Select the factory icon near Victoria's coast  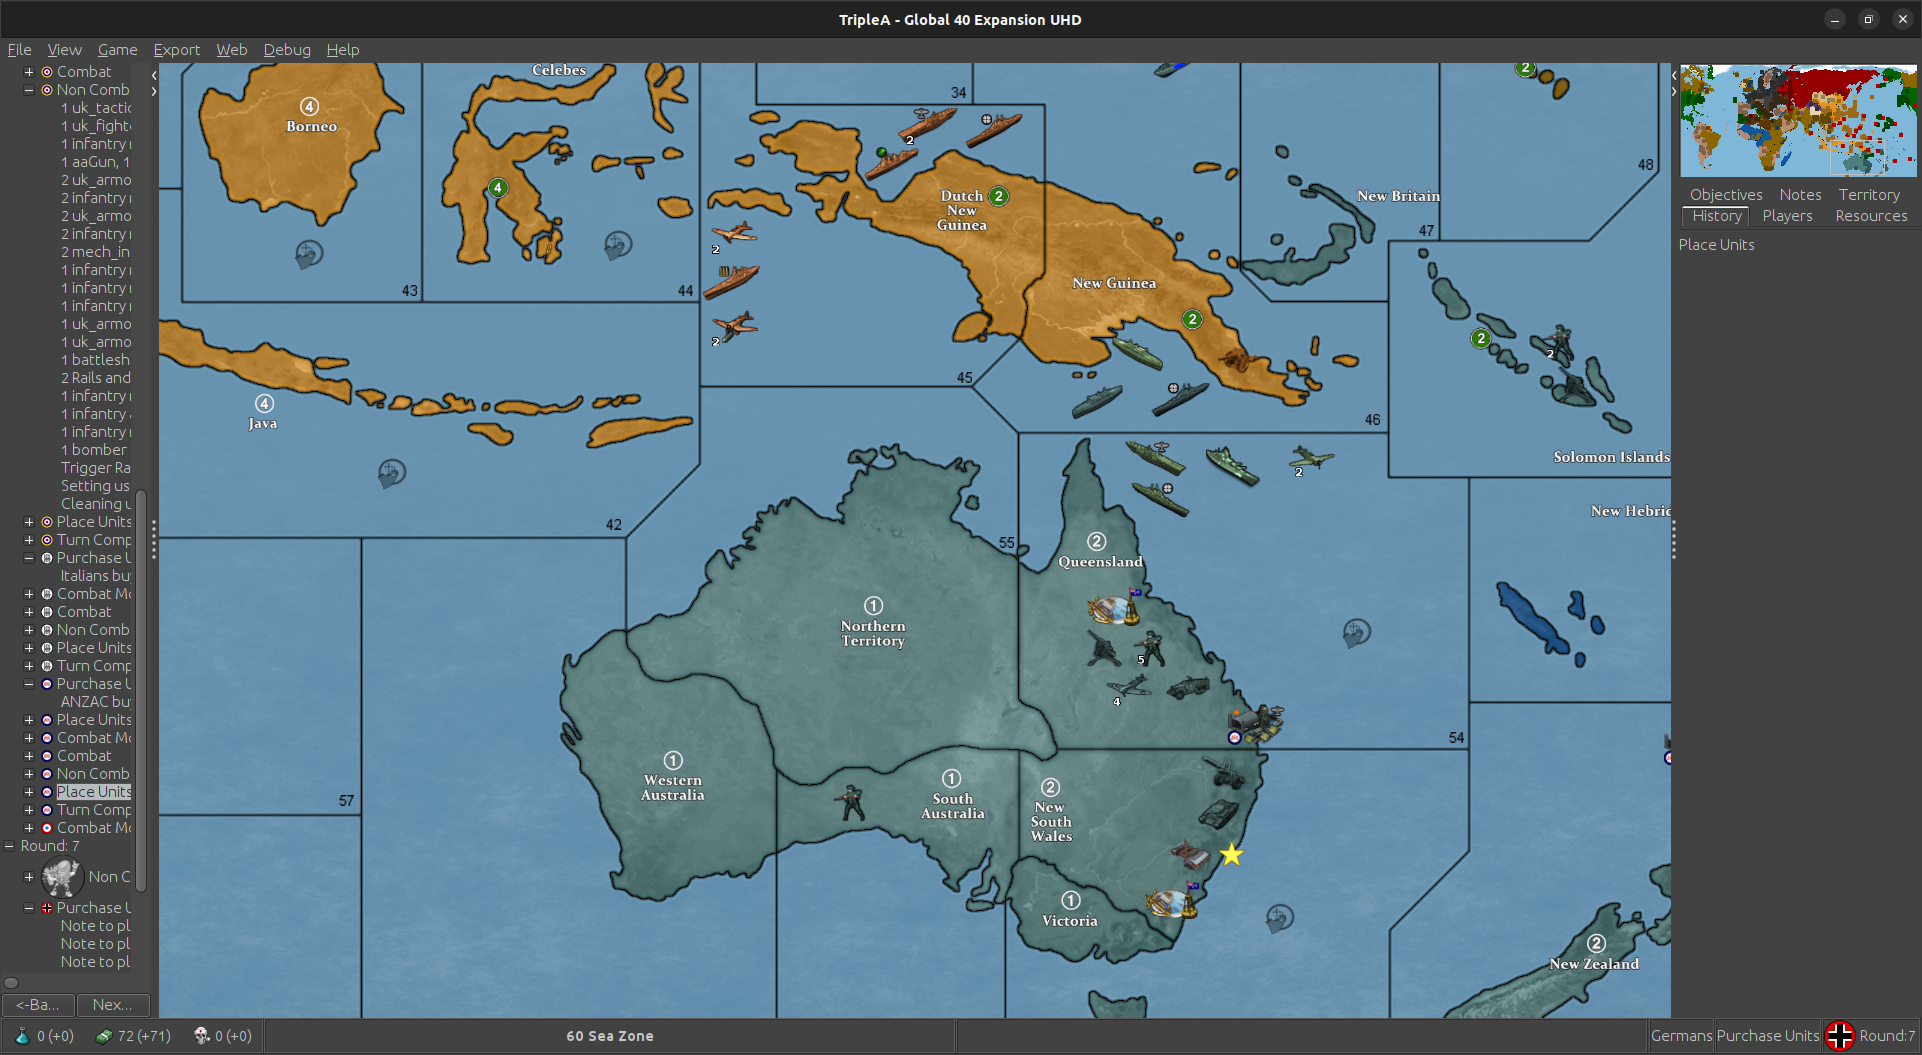pyautogui.click(x=1171, y=901)
